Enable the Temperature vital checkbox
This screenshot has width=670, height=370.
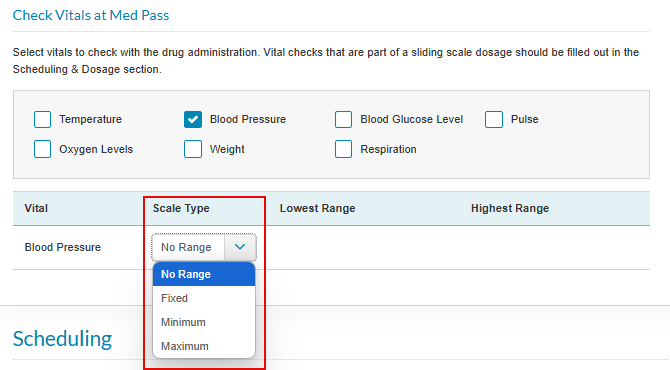click(x=42, y=119)
